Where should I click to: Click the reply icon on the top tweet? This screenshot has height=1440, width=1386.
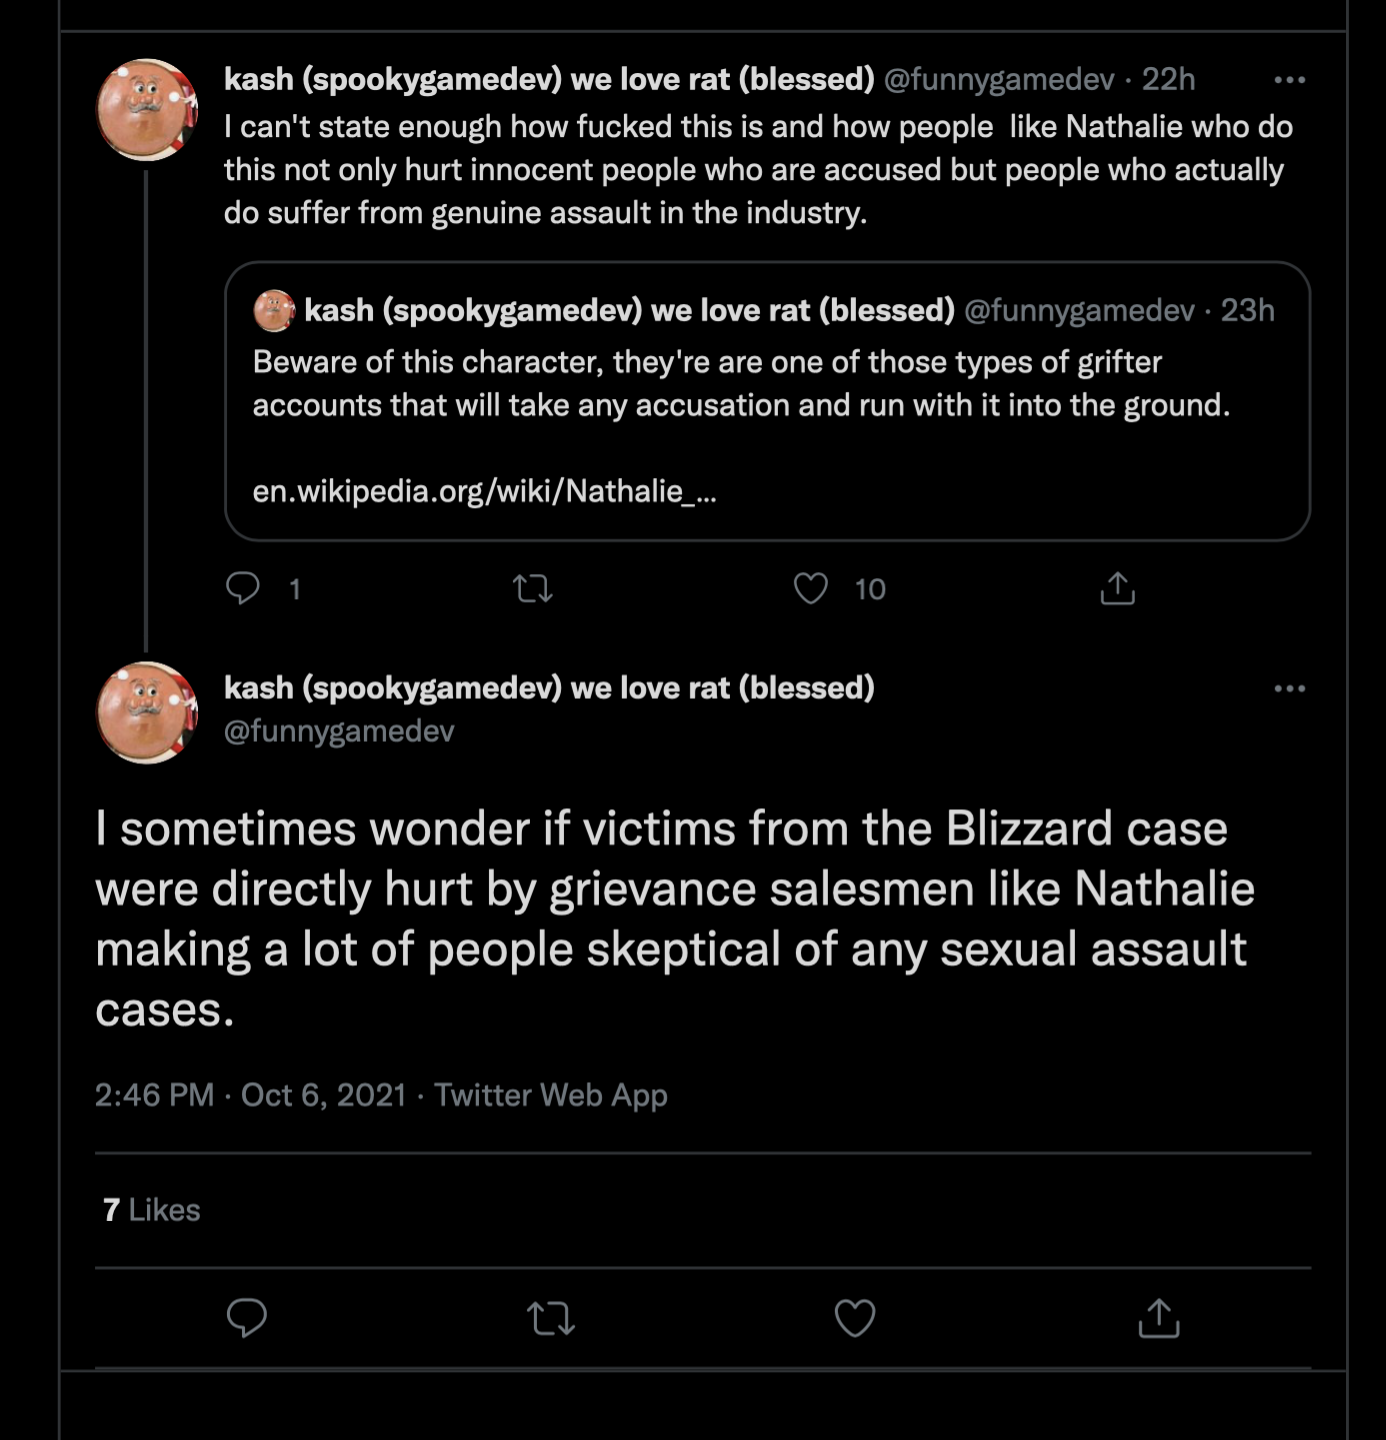click(x=243, y=588)
